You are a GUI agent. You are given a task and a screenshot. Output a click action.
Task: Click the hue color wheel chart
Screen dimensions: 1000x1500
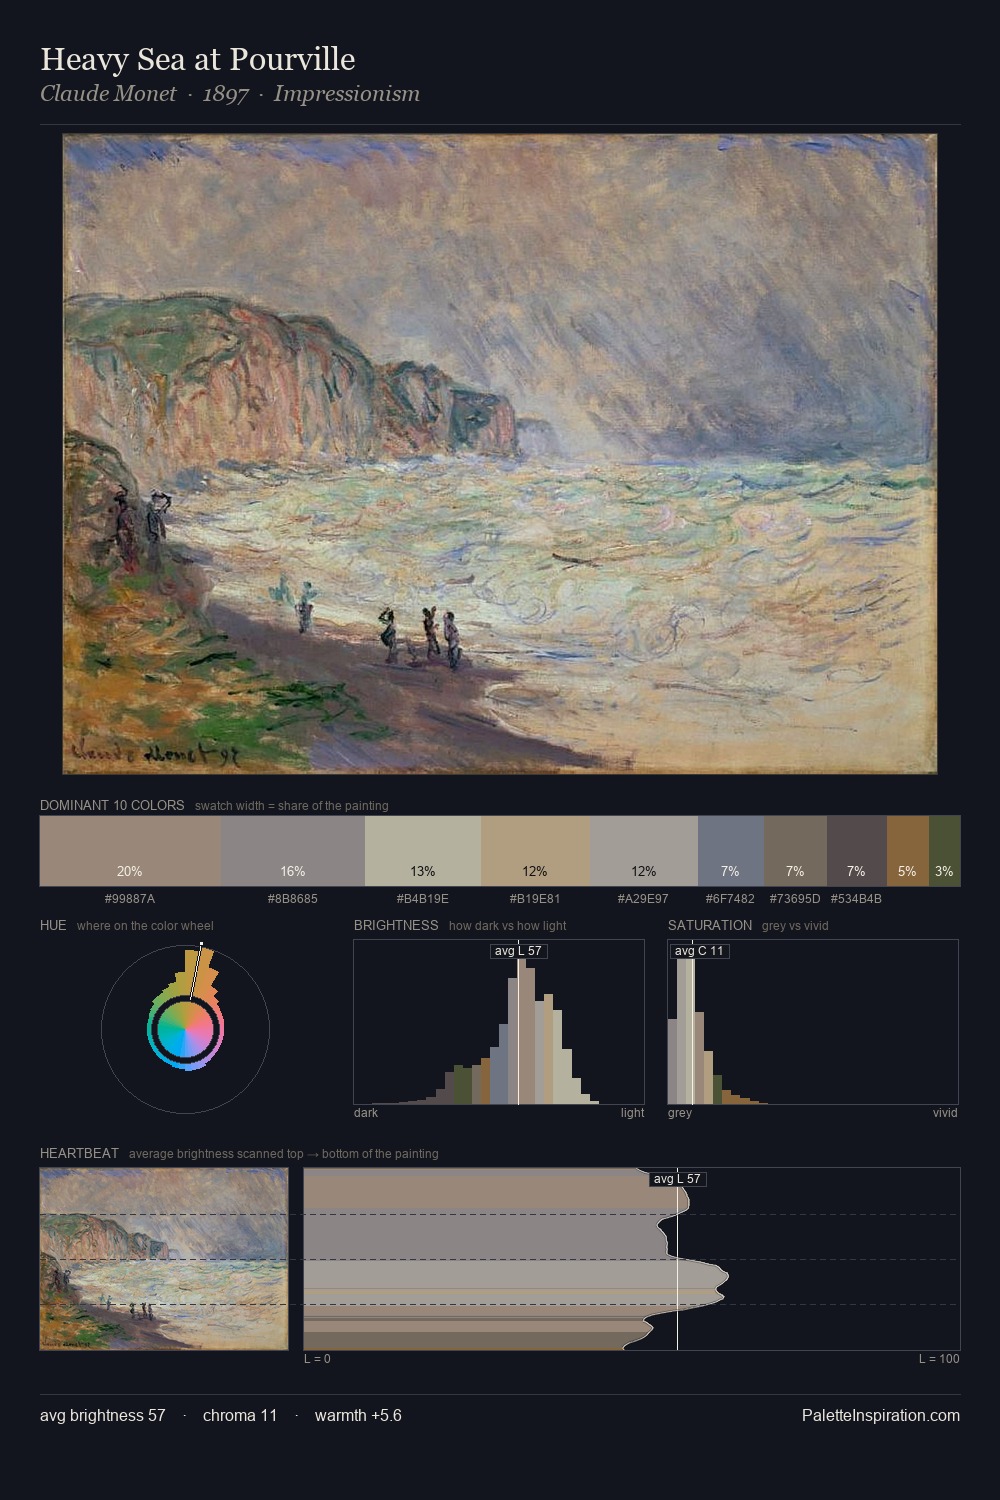(x=185, y=1028)
